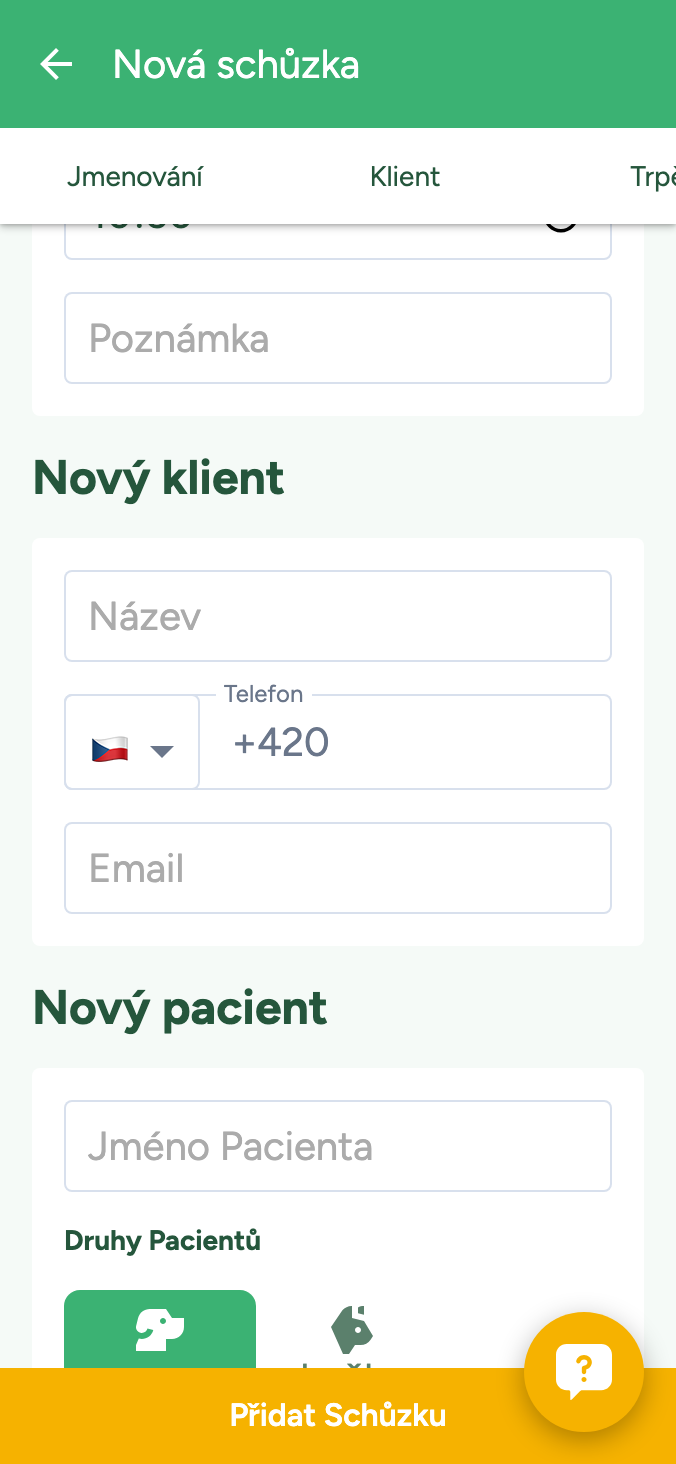Switch to the Jmenování tab
The image size is (676, 1464).
135,177
